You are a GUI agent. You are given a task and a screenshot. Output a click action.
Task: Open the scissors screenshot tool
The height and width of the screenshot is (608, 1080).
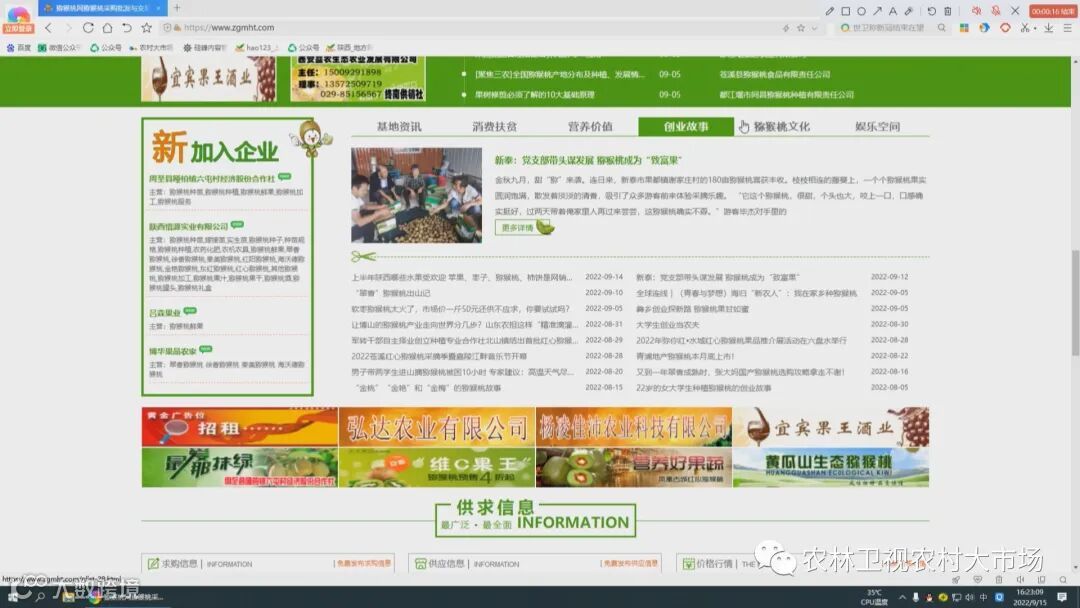(1025, 28)
